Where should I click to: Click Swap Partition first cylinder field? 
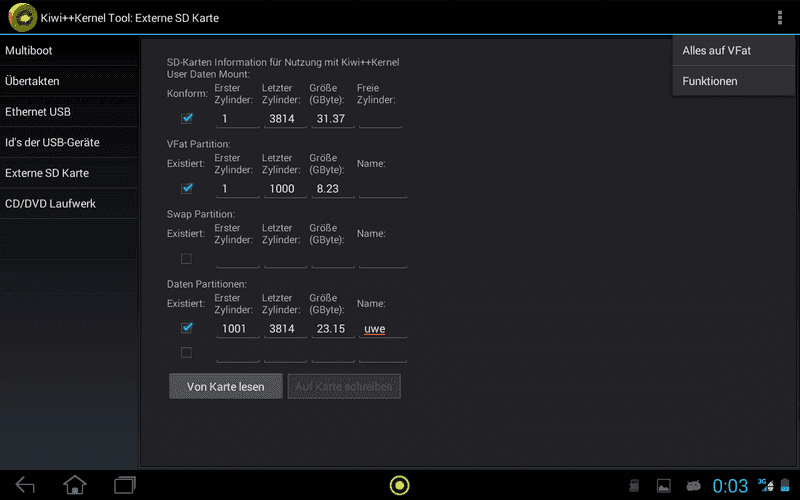[238, 259]
